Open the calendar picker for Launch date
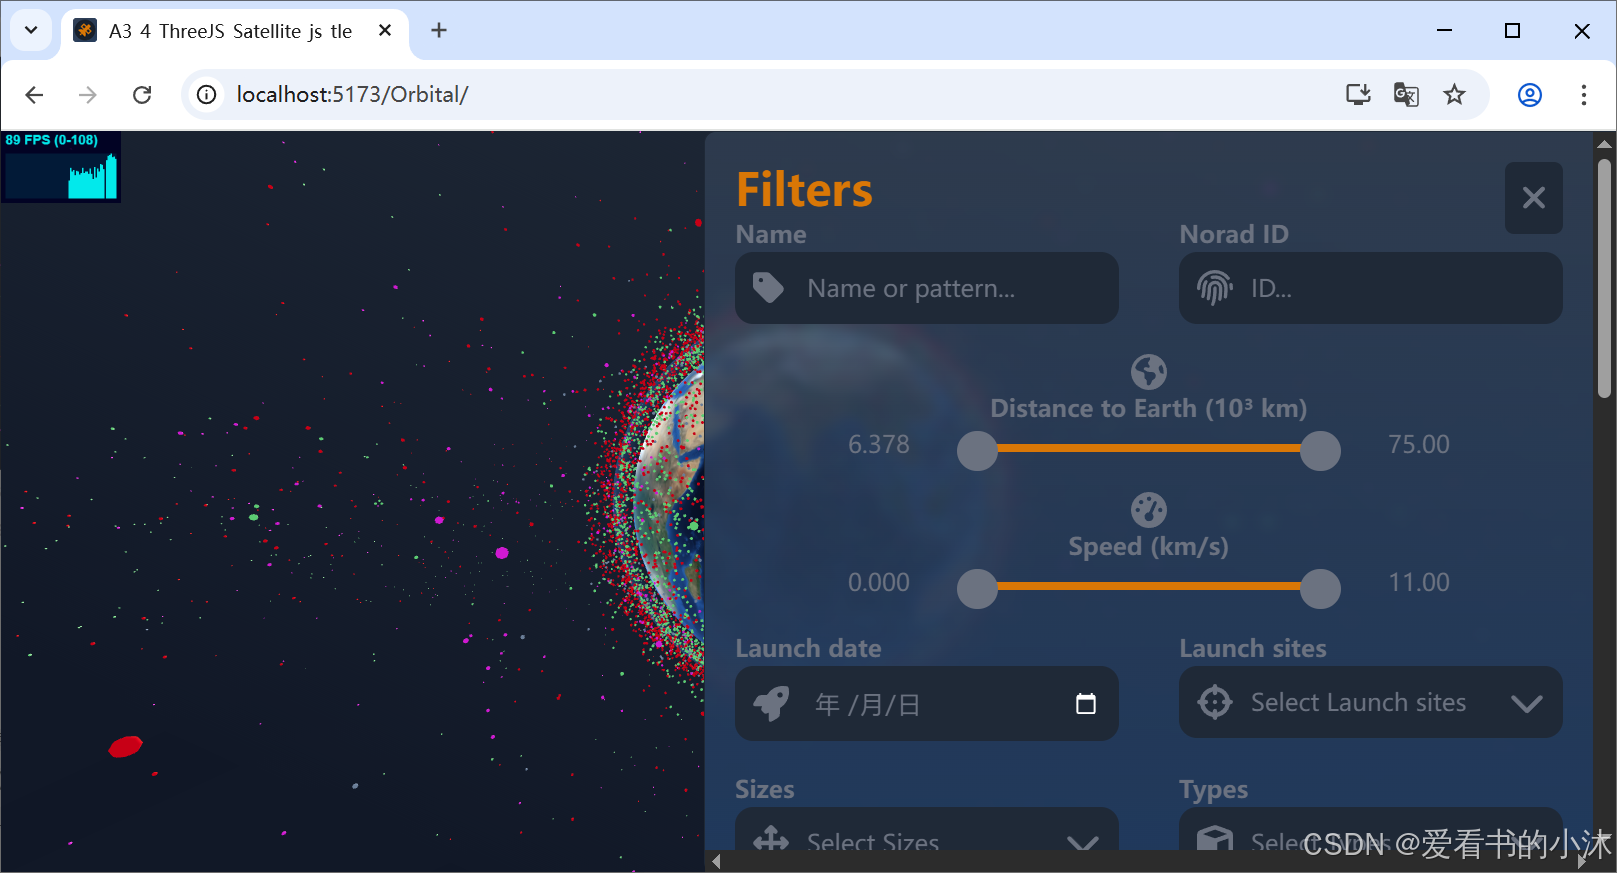This screenshot has height=873, width=1617. [1085, 704]
